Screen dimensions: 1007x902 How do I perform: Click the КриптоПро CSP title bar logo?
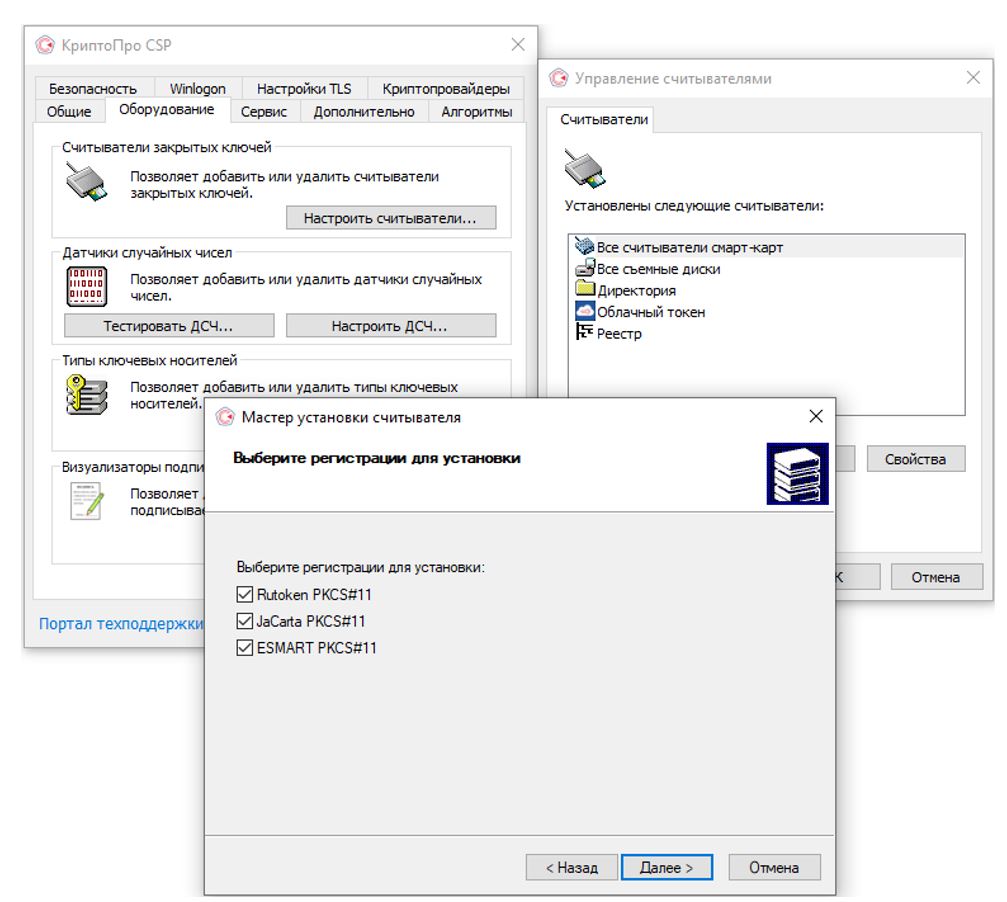(45, 45)
